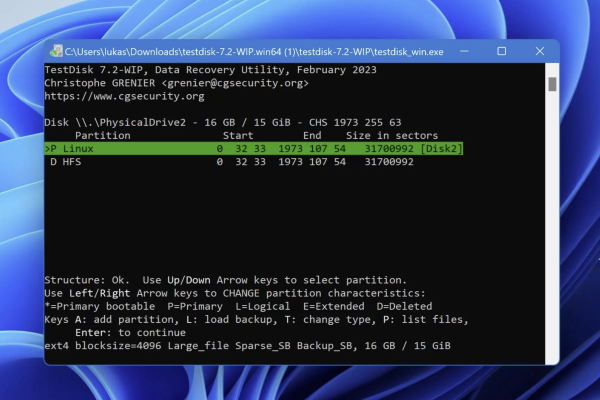Screen dimensions: 600x400
Task: Click the grenier@cgsecurity.org email address
Action: [232, 84]
